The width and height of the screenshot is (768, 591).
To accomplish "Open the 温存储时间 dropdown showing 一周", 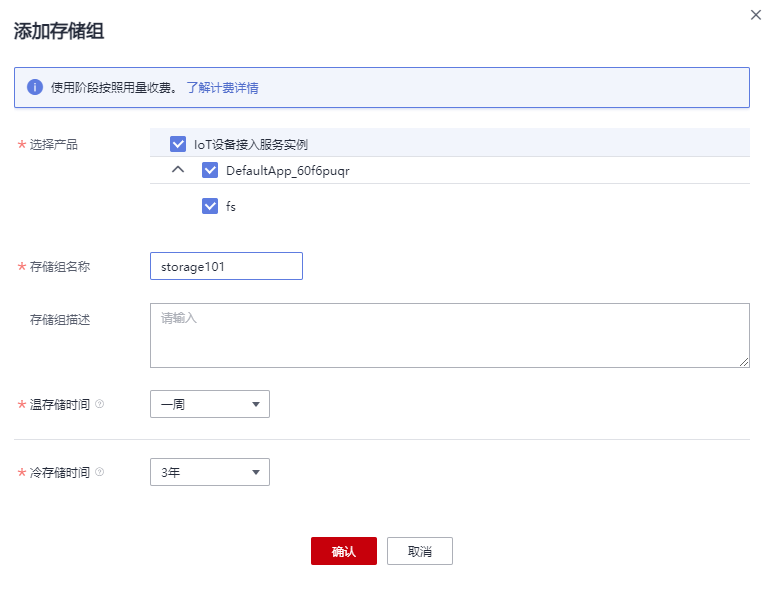I will 209,404.
